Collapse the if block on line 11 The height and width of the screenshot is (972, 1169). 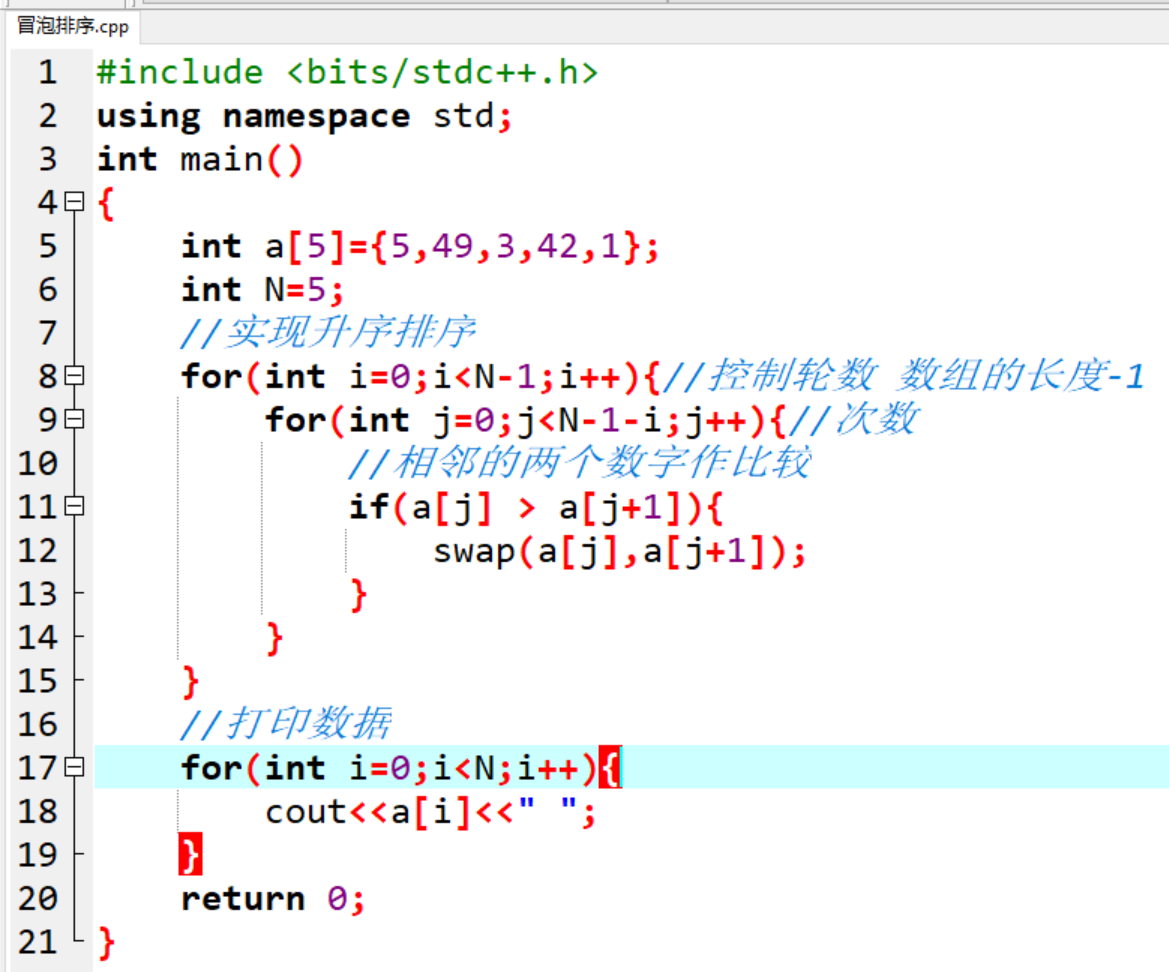click(x=74, y=507)
